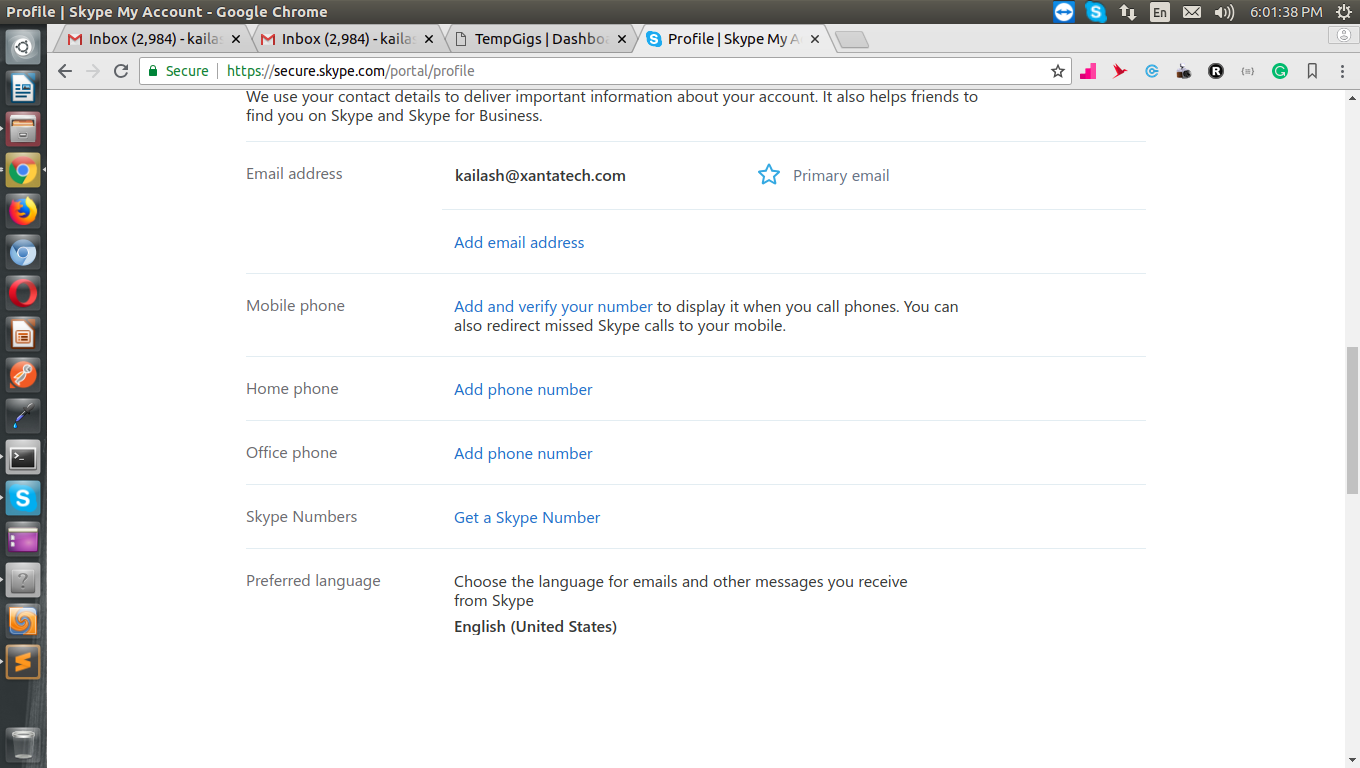Close the TempGigs Dashboard tab

click(622, 39)
